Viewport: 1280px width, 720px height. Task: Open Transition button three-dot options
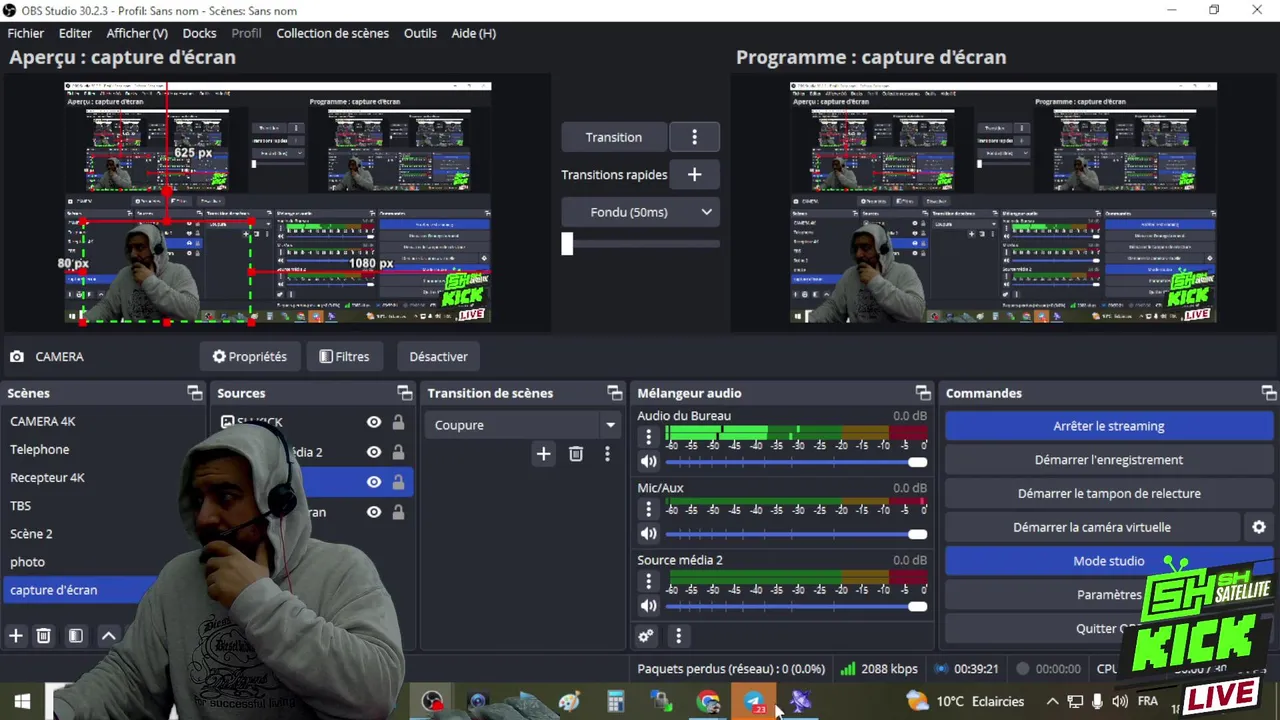click(694, 137)
